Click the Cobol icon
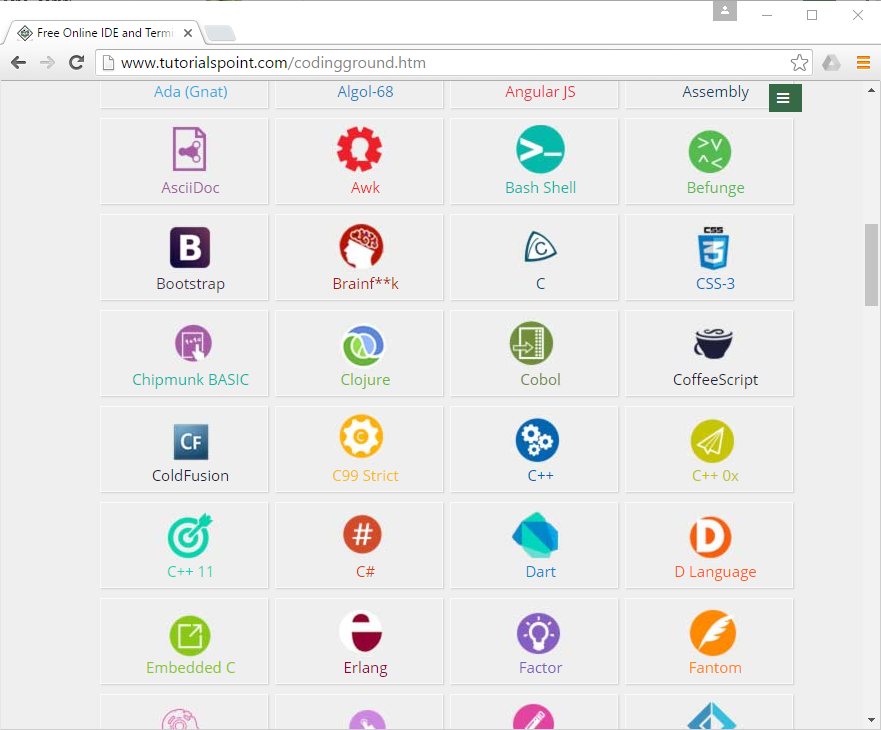881x730 pixels. tap(532, 343)
